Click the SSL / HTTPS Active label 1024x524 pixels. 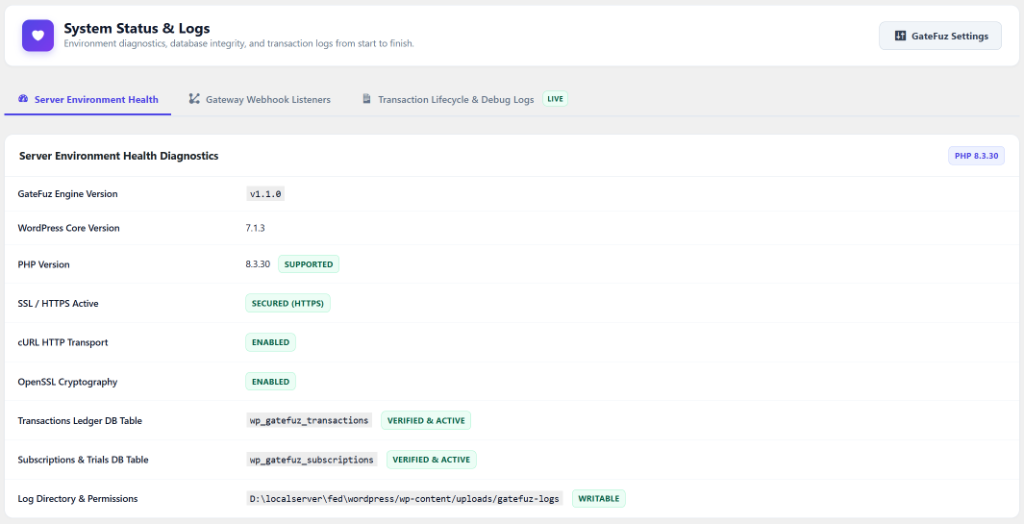pos(58,303)
